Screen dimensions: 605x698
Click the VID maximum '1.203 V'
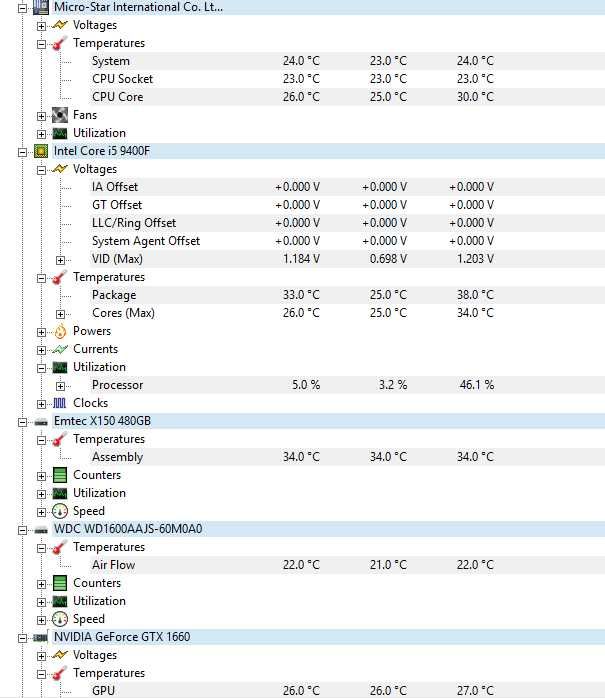point(475,259)
